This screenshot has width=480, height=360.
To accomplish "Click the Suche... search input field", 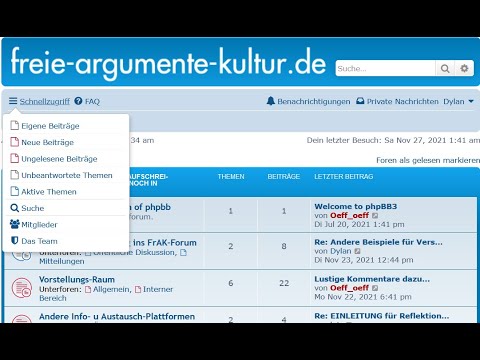I will 385,69.
